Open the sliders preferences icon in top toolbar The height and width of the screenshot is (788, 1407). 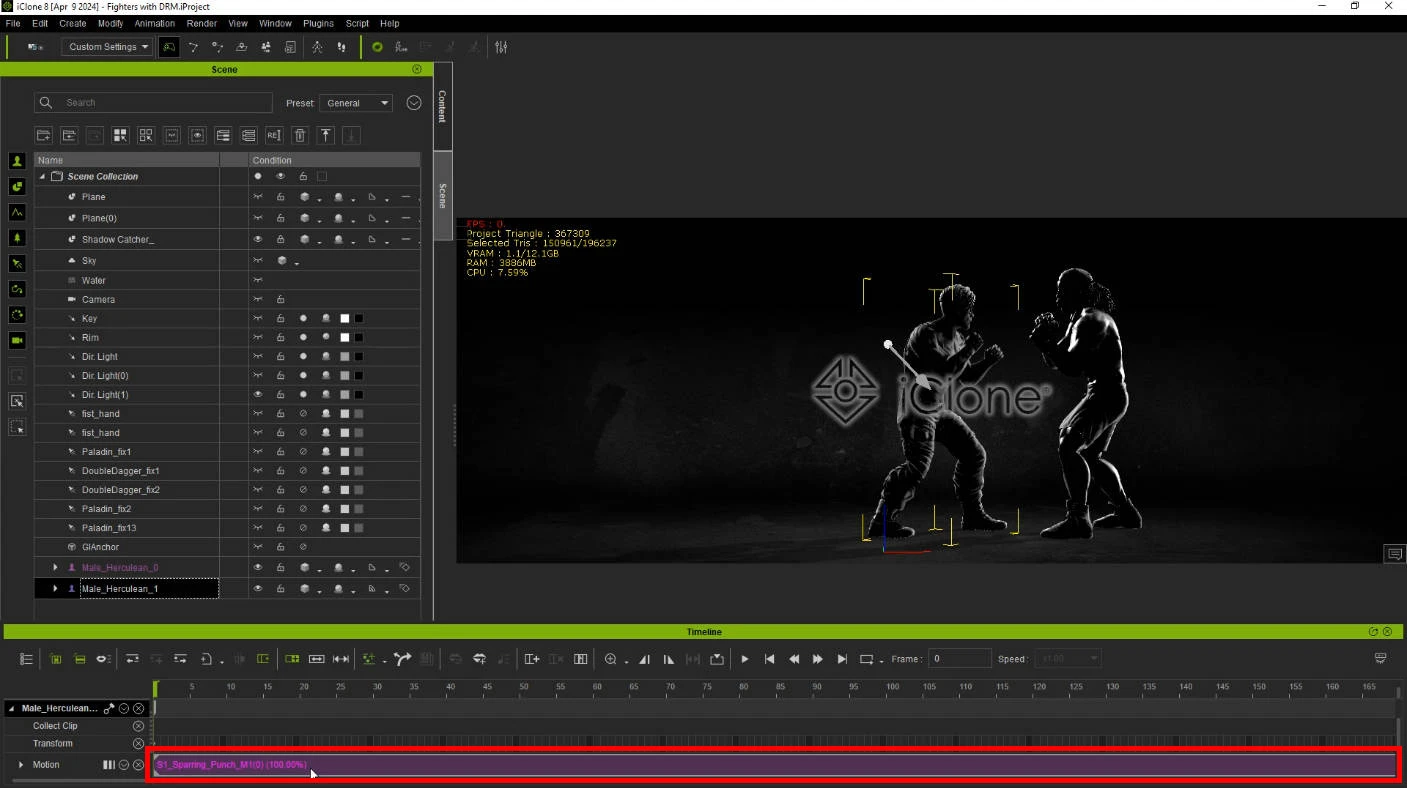coord(501,47)
